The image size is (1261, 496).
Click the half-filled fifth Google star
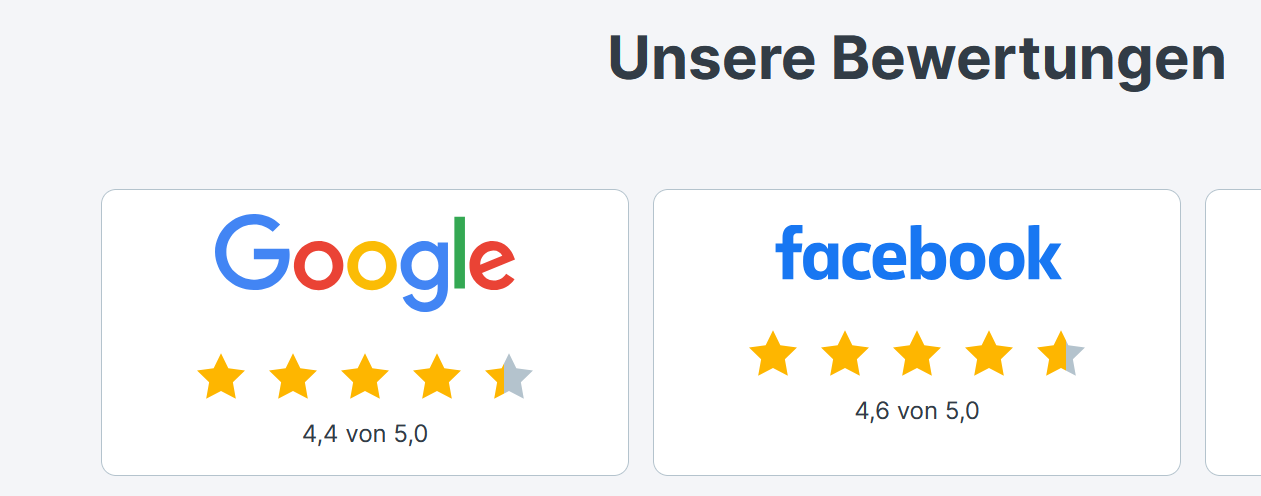coord(509,378)
